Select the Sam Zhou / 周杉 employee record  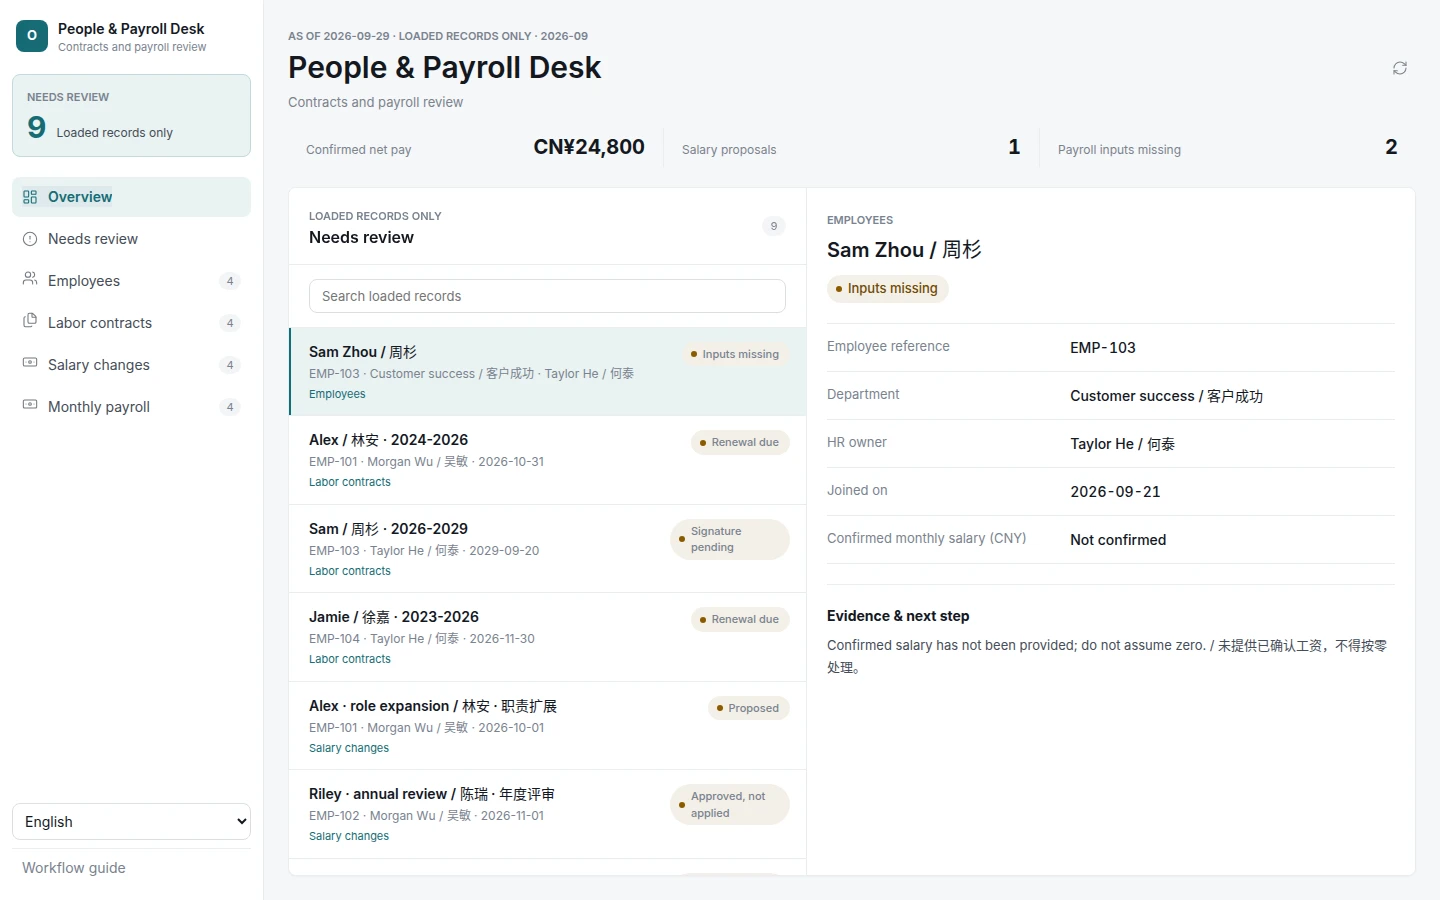[547, 372]
